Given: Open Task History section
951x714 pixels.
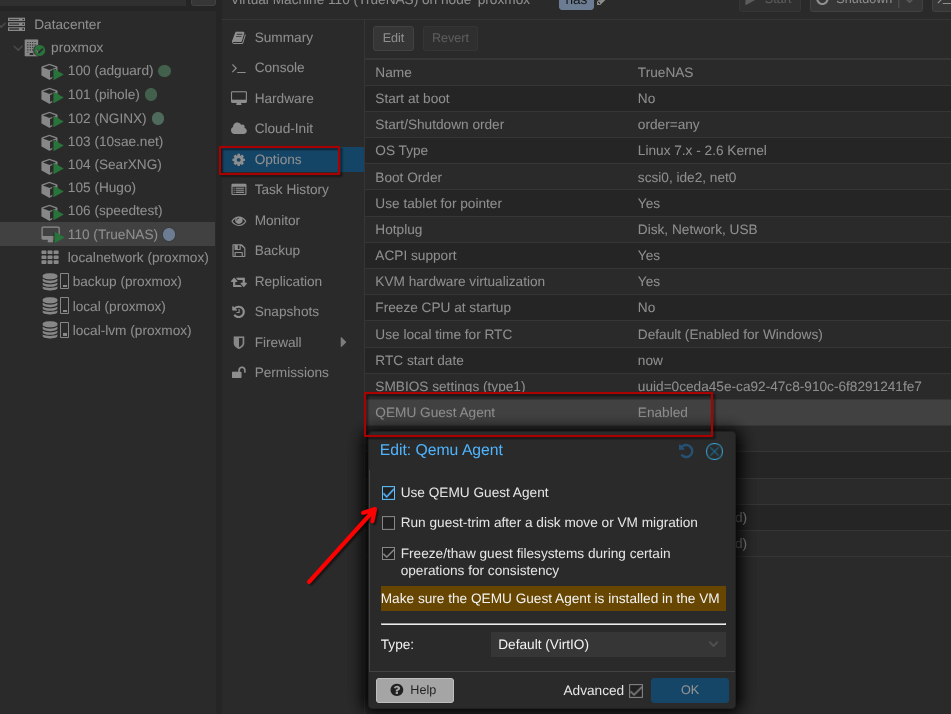Looking at the screenshot, I should click(292, 190).
